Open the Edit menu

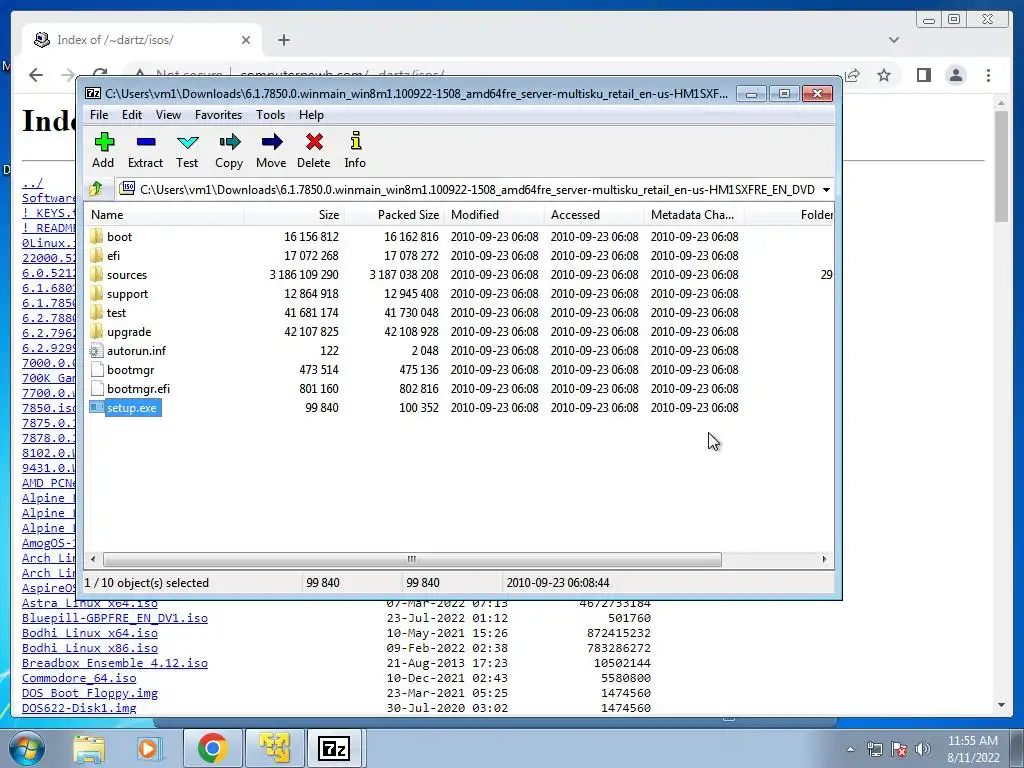132,115
